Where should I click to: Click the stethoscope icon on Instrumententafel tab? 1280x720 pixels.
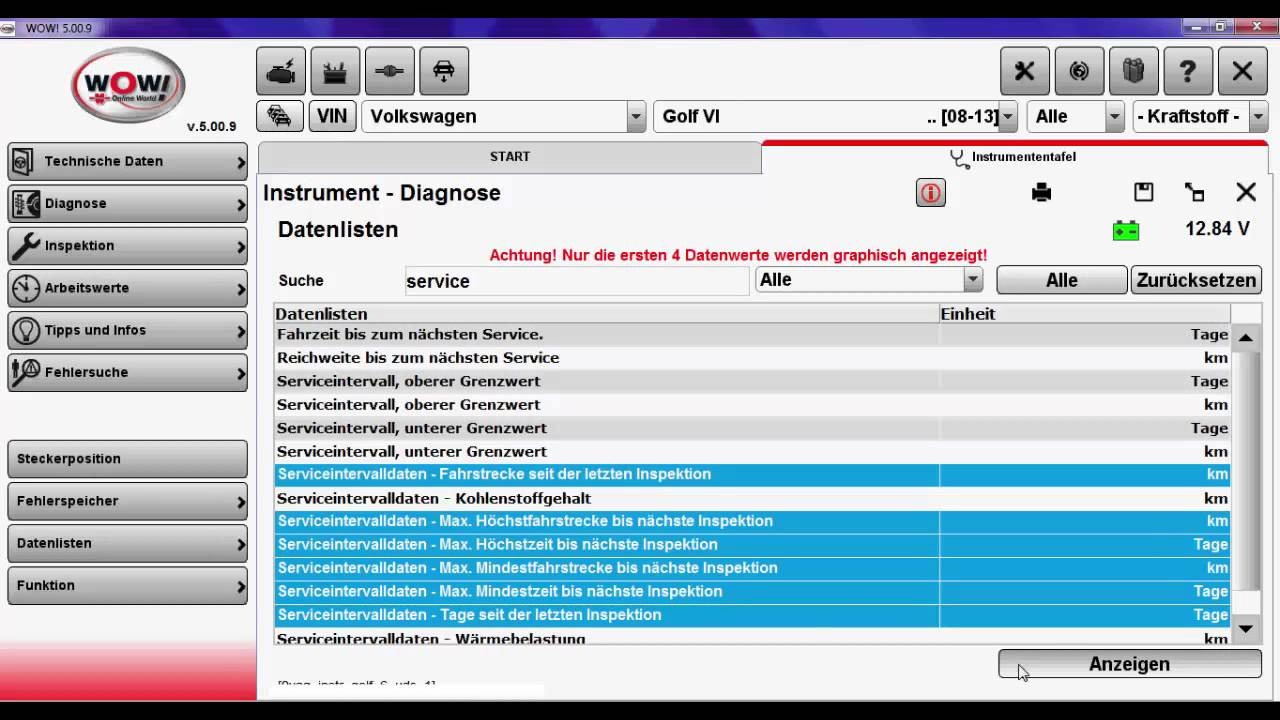click(959, 157)
